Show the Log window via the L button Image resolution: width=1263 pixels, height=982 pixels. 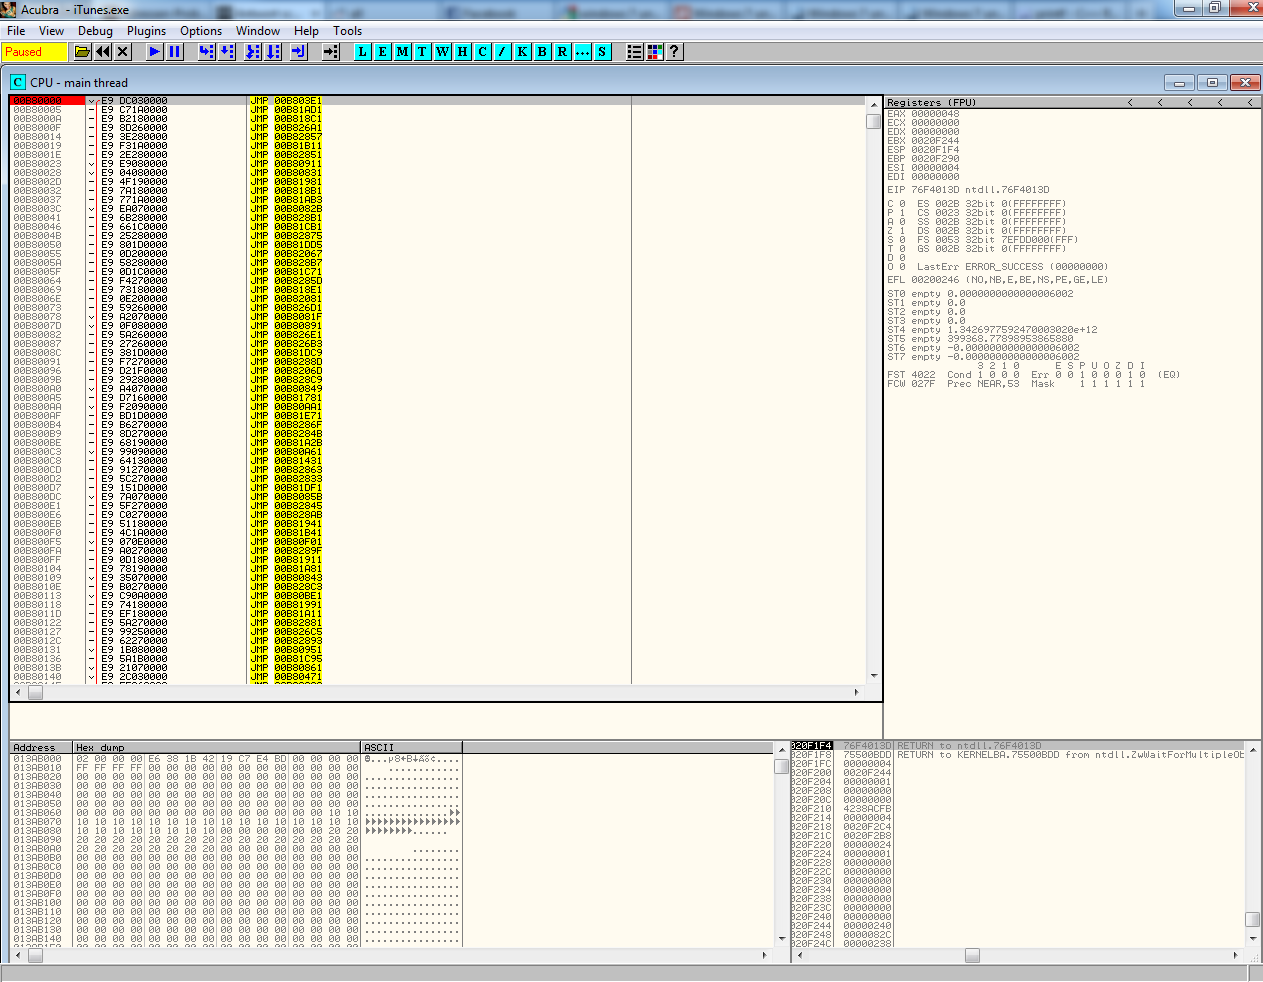click(x=363, y=52)
